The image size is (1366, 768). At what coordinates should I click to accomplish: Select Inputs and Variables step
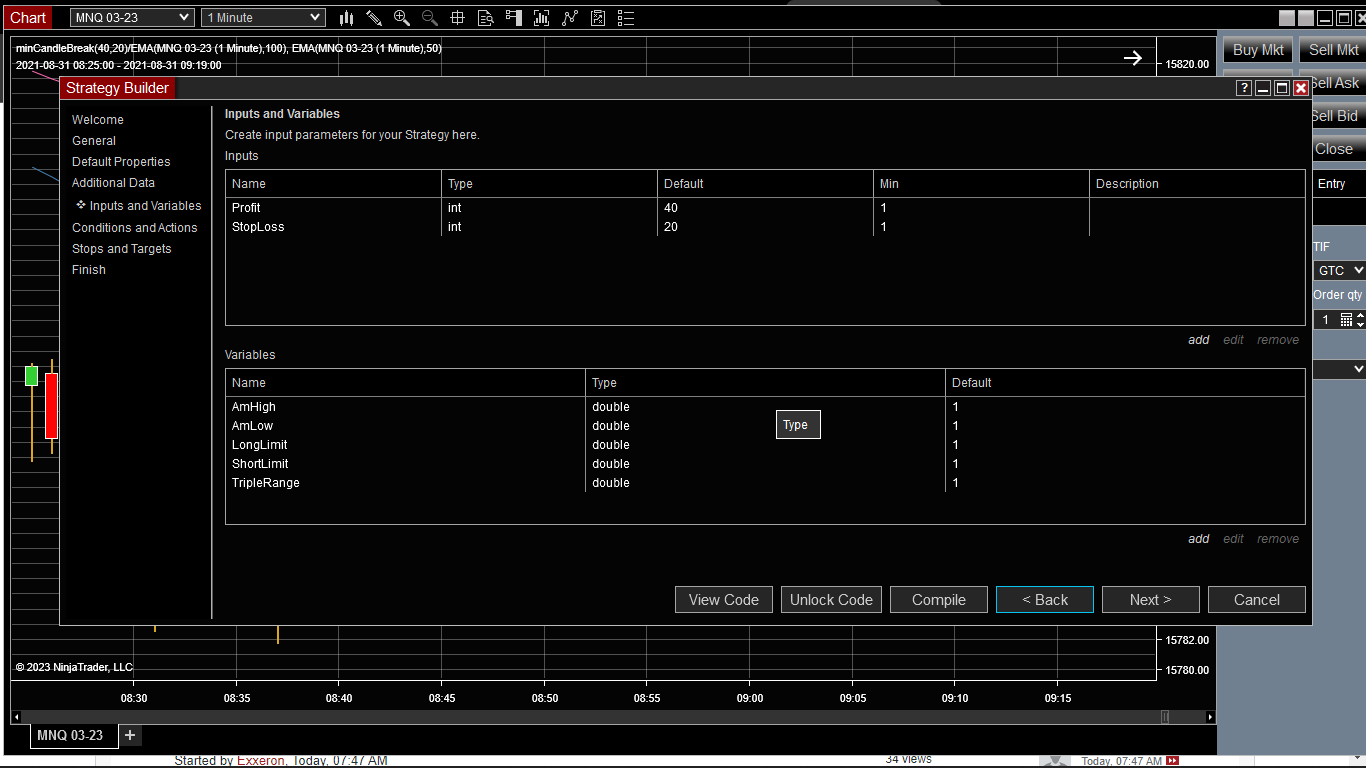pyautogui.click(x=145, y=206)
